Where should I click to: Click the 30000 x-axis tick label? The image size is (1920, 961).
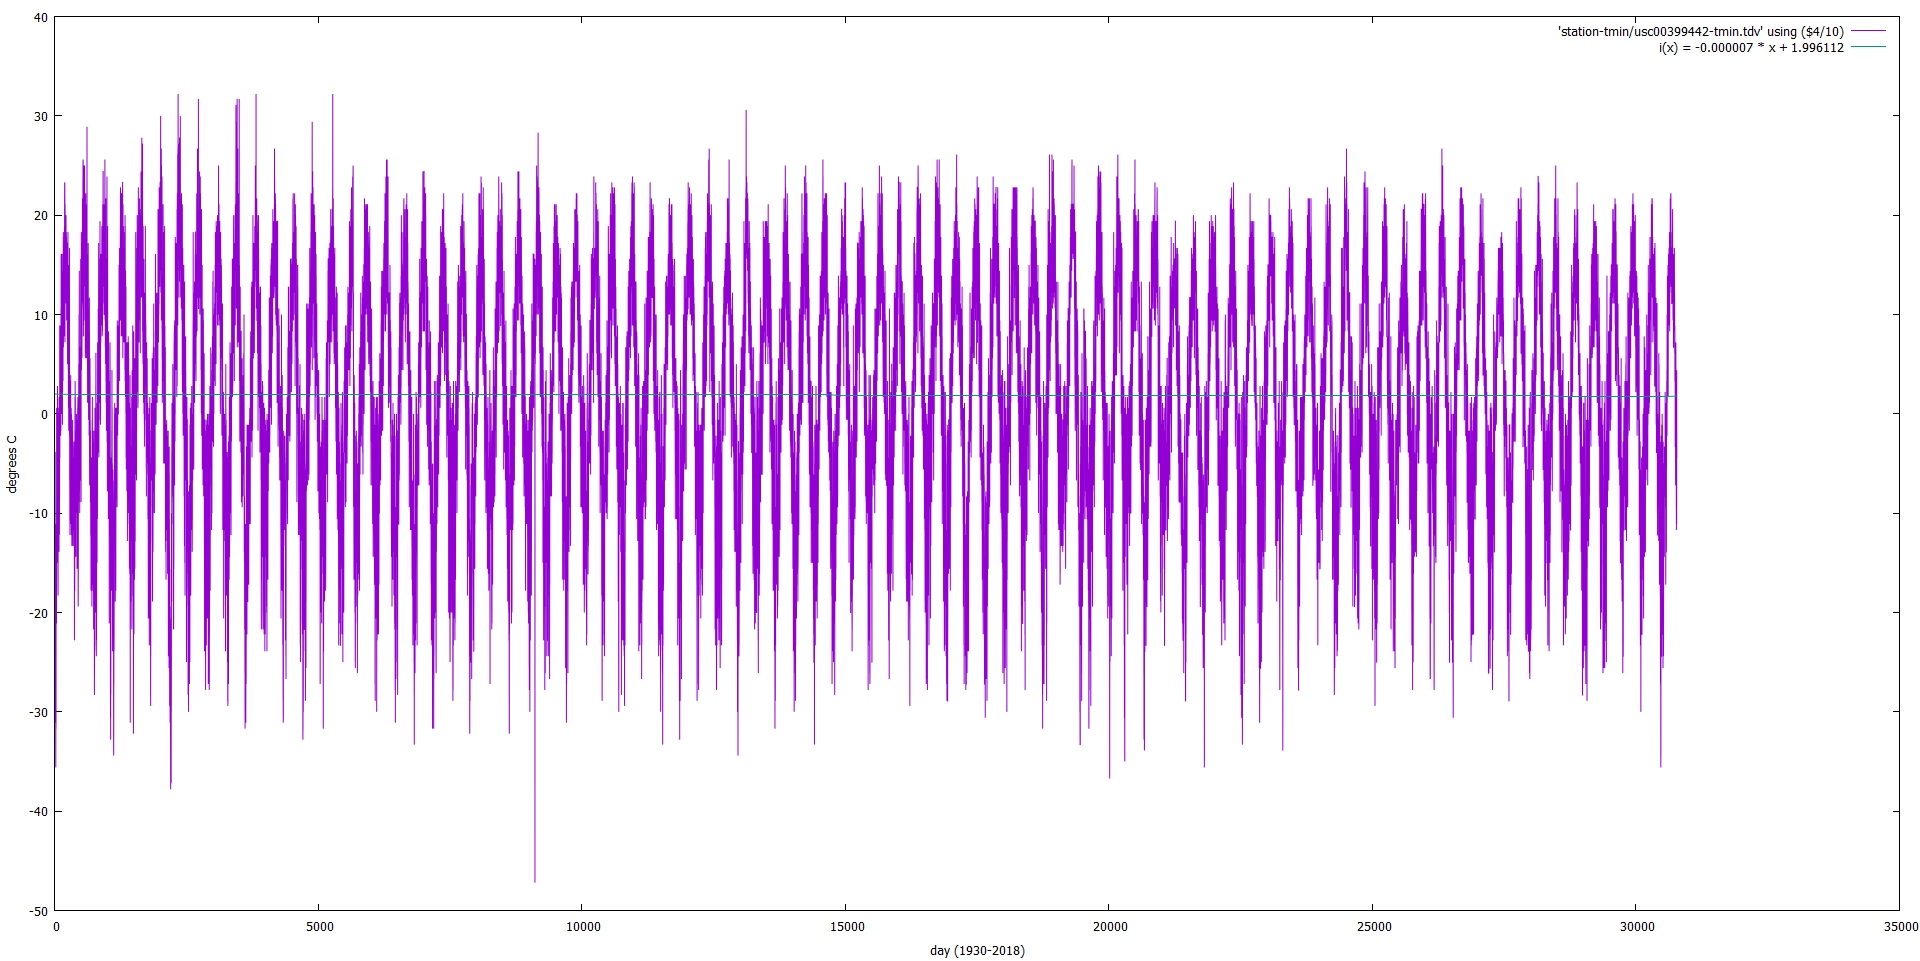point(1637,927)
